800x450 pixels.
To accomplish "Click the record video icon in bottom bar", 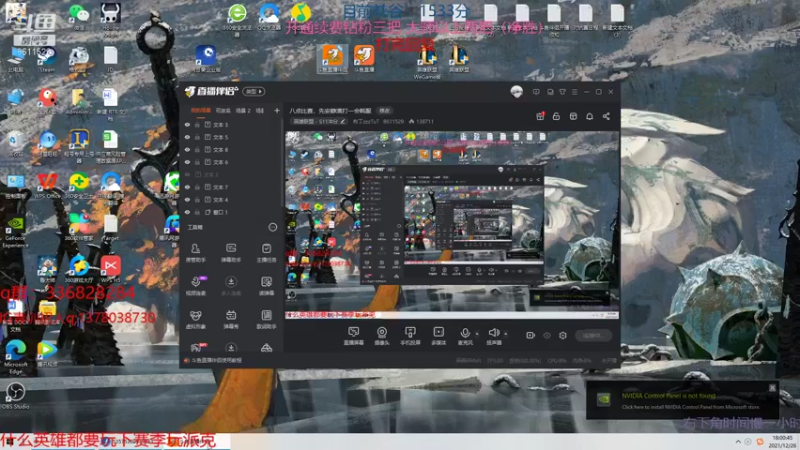I will tap(531, 335).
